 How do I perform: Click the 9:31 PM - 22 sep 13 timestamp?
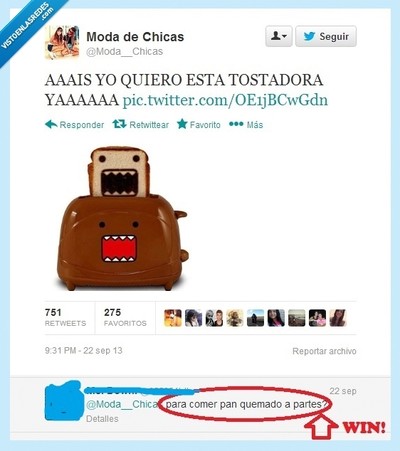[84, 351]
